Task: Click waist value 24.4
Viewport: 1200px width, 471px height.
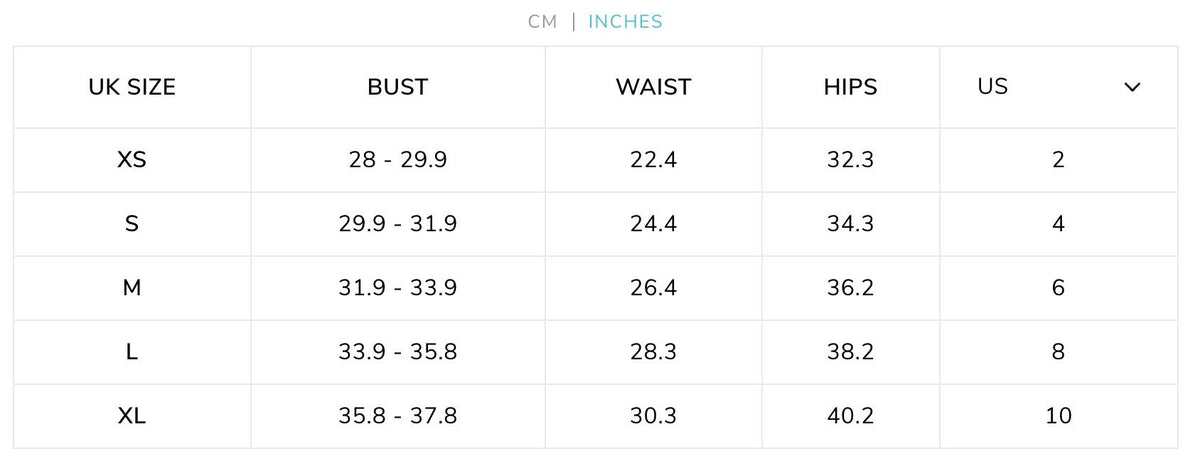Action: pyautogui.click(x=653, y=224)
